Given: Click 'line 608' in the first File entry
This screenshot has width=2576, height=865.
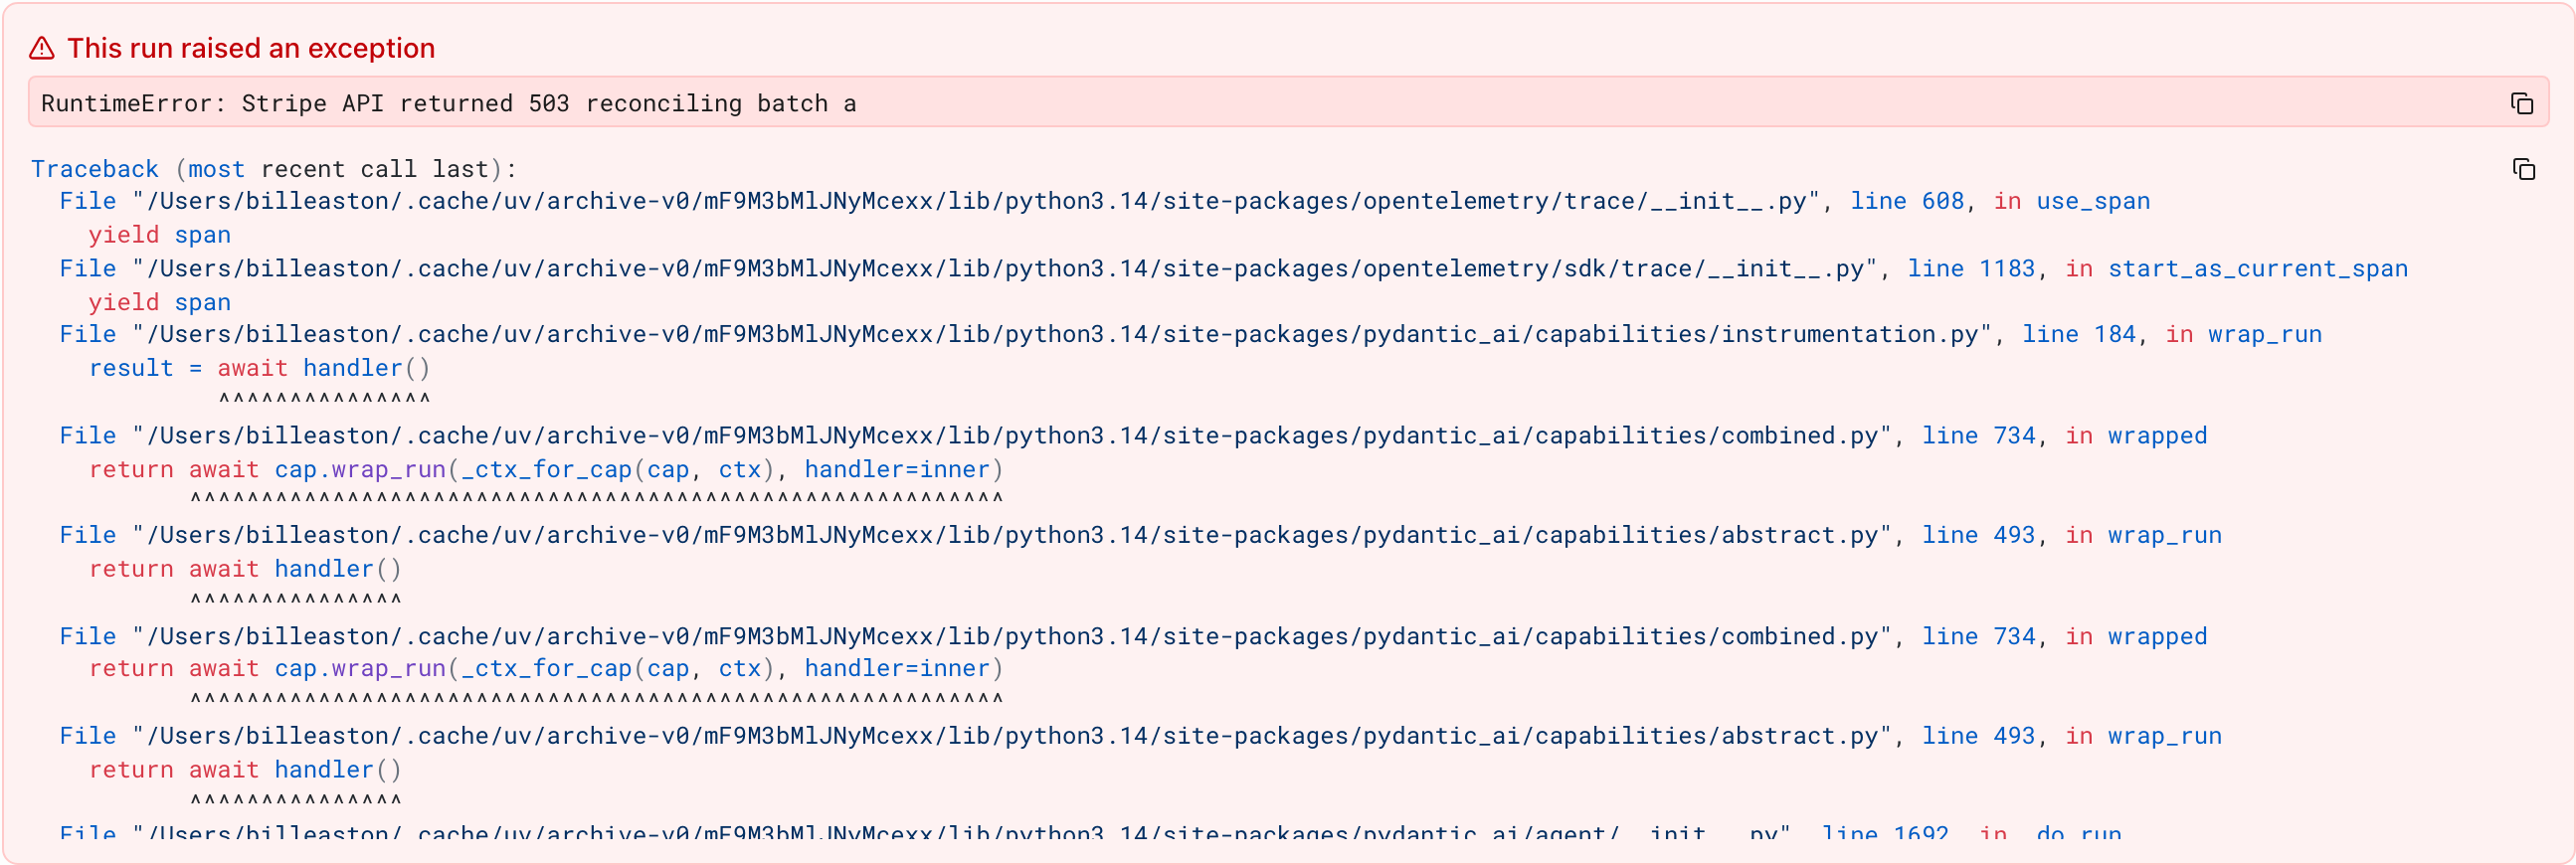Looking at the screenshot, I should point(1907,201).
